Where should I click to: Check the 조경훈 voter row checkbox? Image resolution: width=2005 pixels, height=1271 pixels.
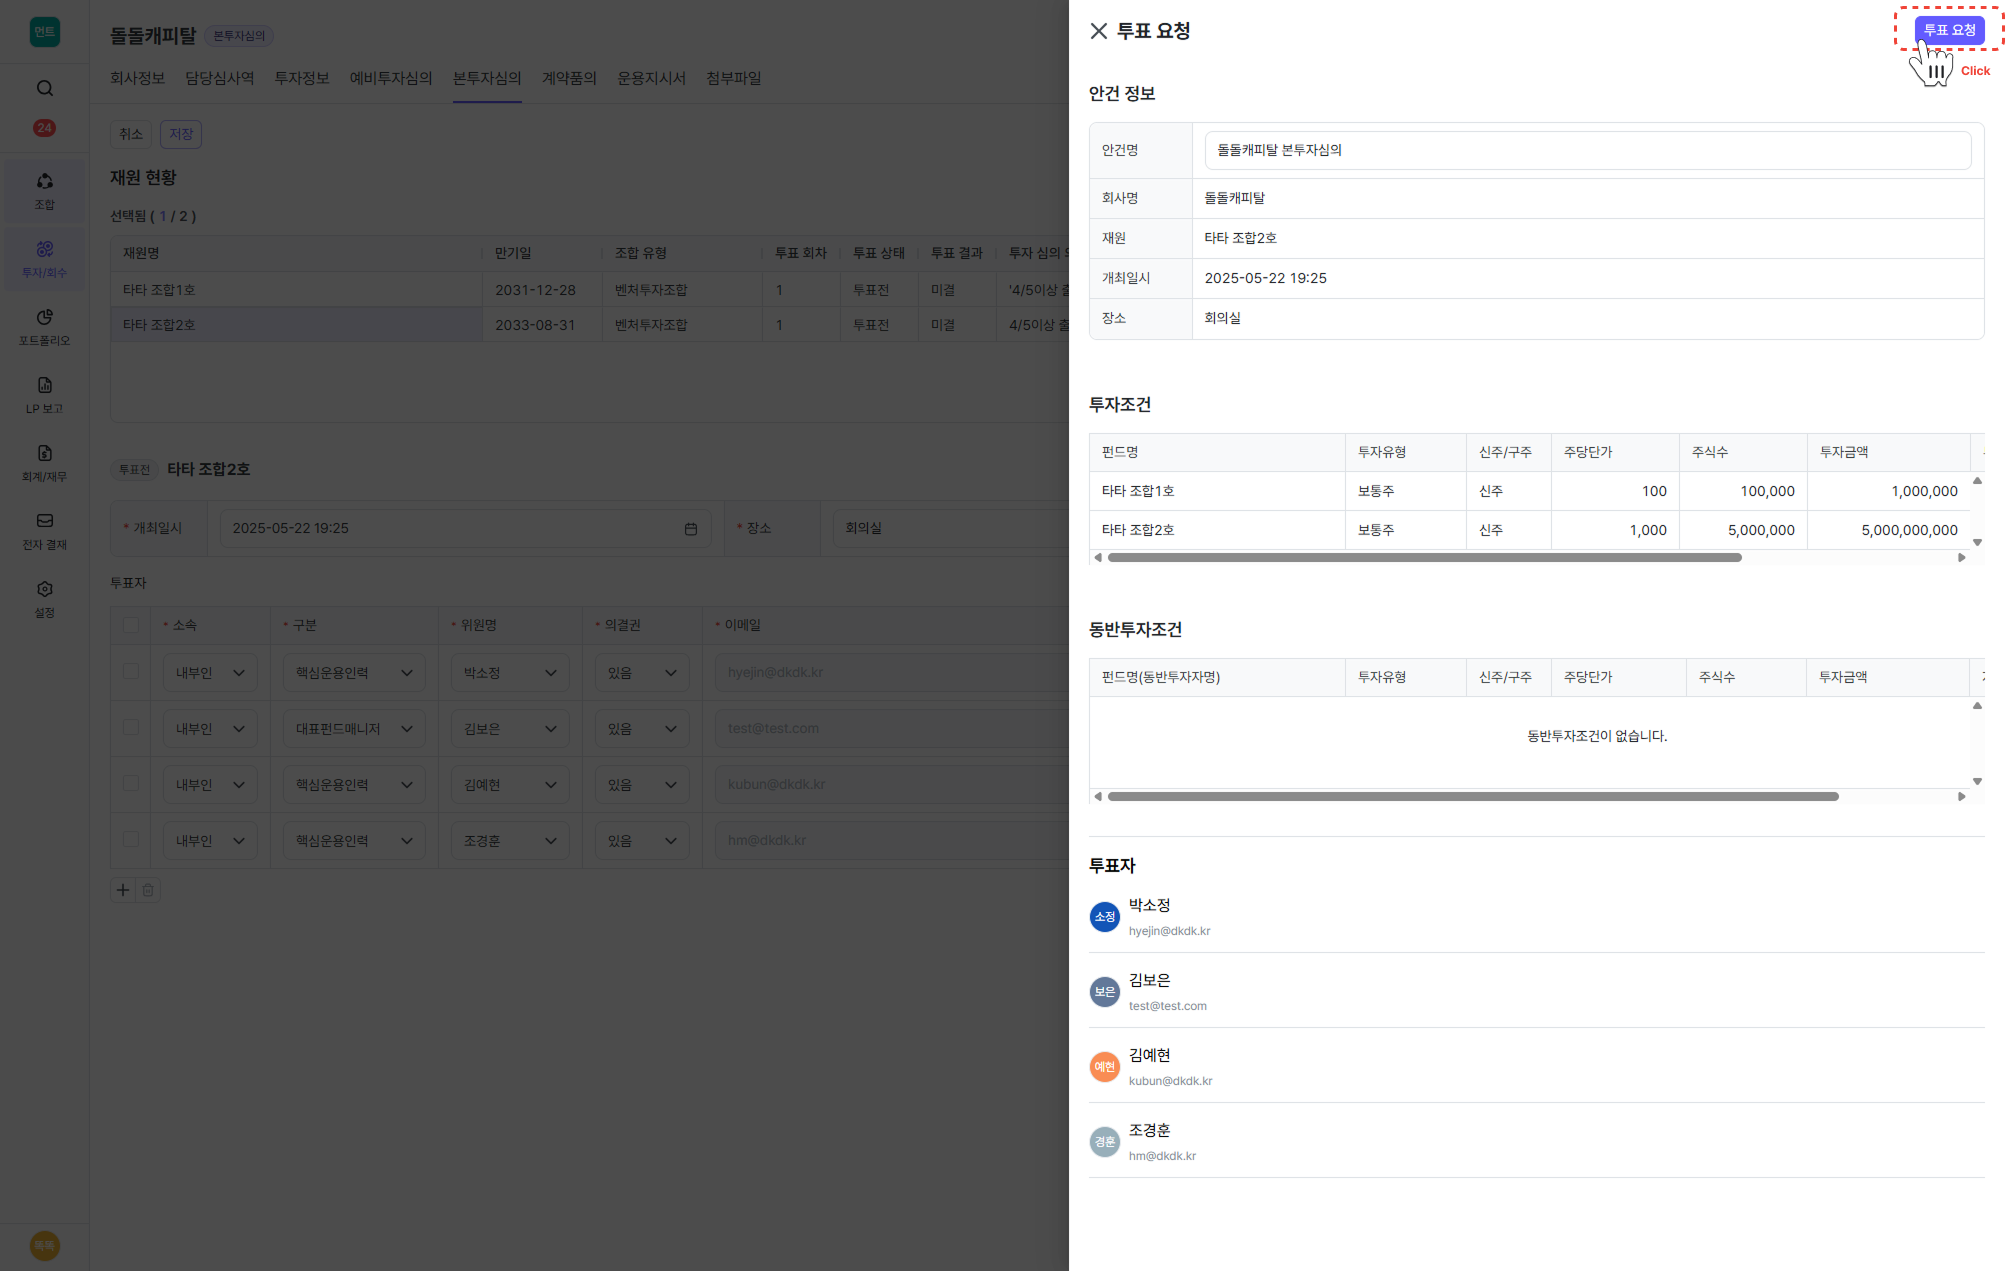[x=131, y=839]
